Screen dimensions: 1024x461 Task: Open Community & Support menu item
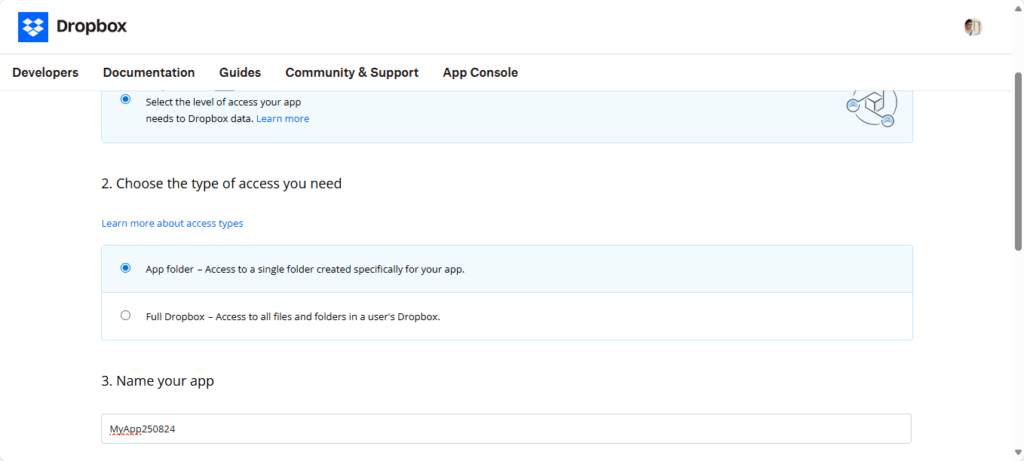352,72
